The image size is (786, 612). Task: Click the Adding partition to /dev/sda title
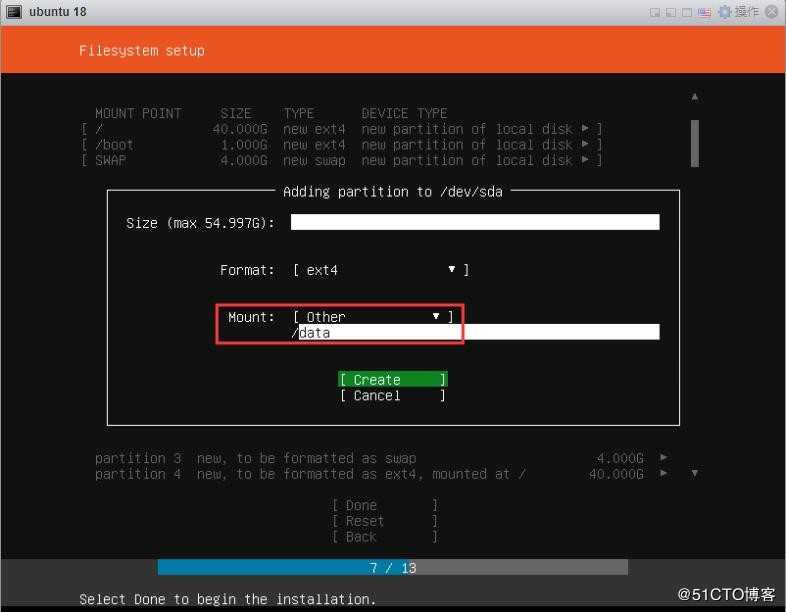pos(392,191)
